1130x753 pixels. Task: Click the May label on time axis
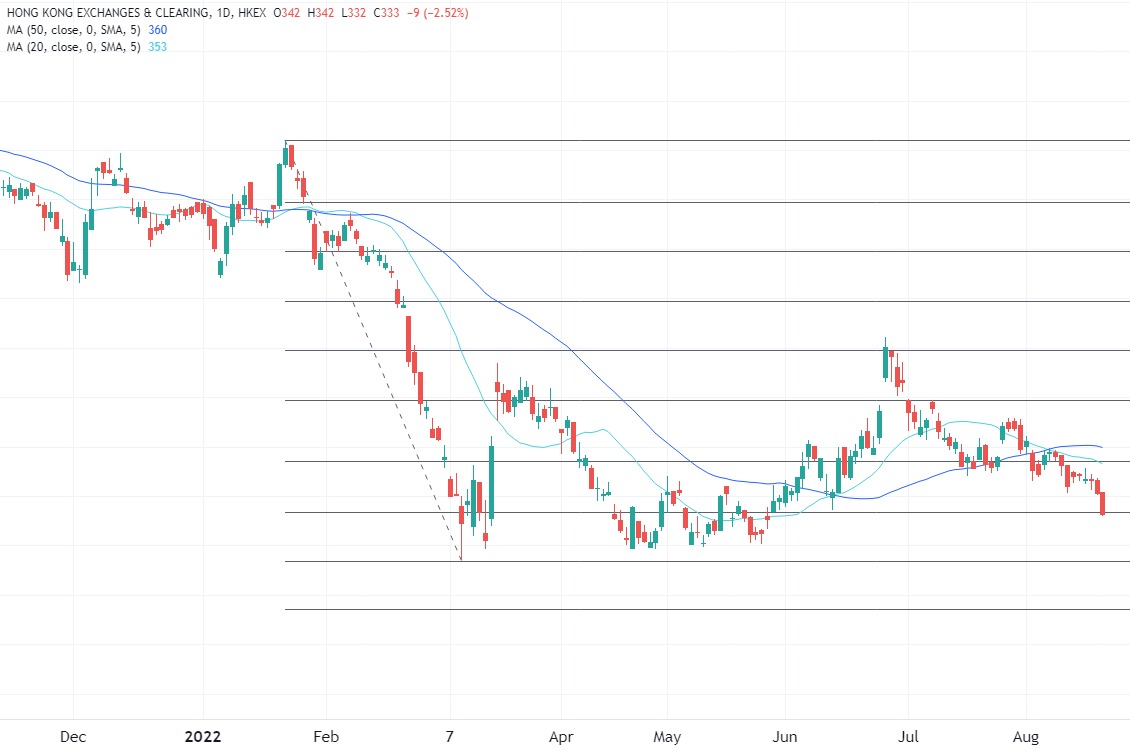click(666, 738)
